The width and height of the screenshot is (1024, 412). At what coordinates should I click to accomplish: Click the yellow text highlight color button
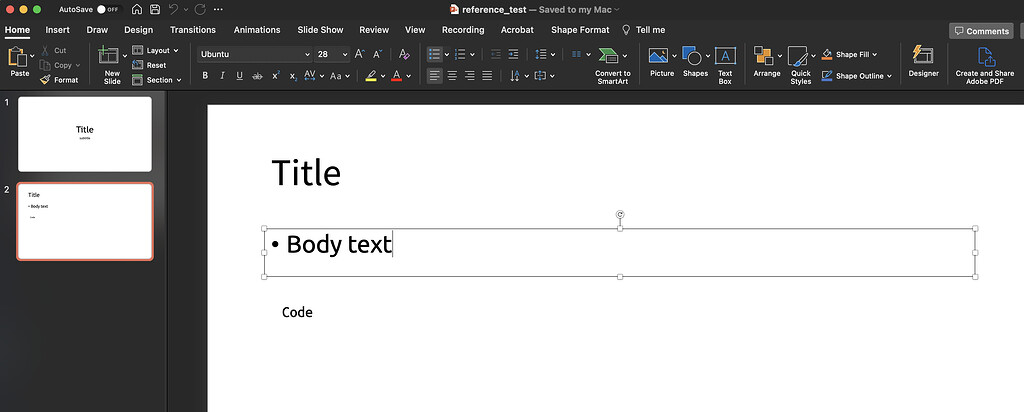371,76
